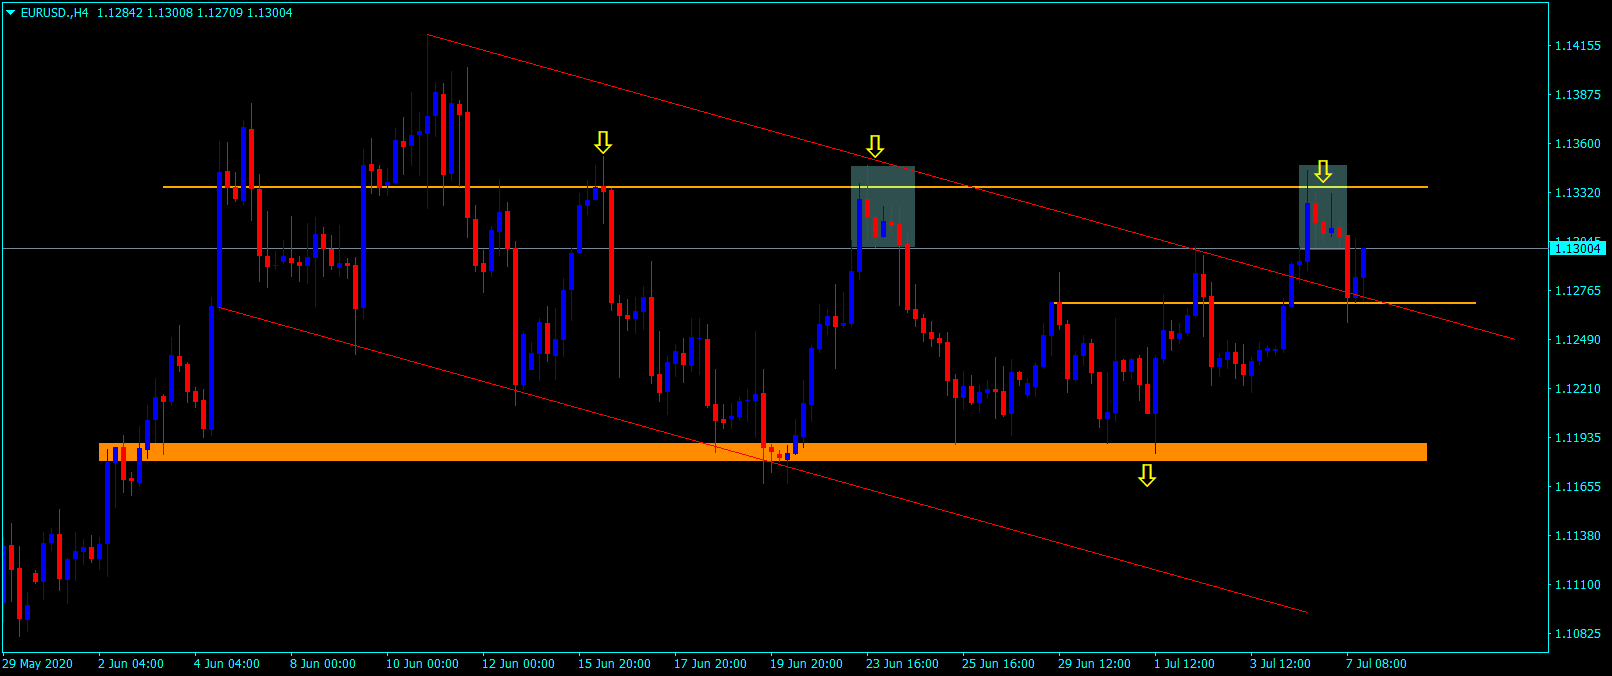Click the 1.13320 price scale label
This screenshot has height=676, width=1612.
tap(1577, 193)
